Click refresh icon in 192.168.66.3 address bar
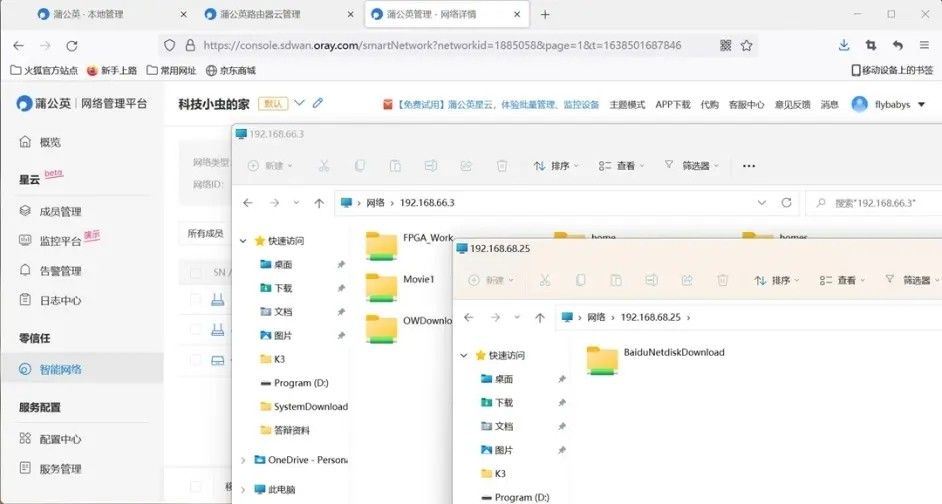 (x=788, y=203)
